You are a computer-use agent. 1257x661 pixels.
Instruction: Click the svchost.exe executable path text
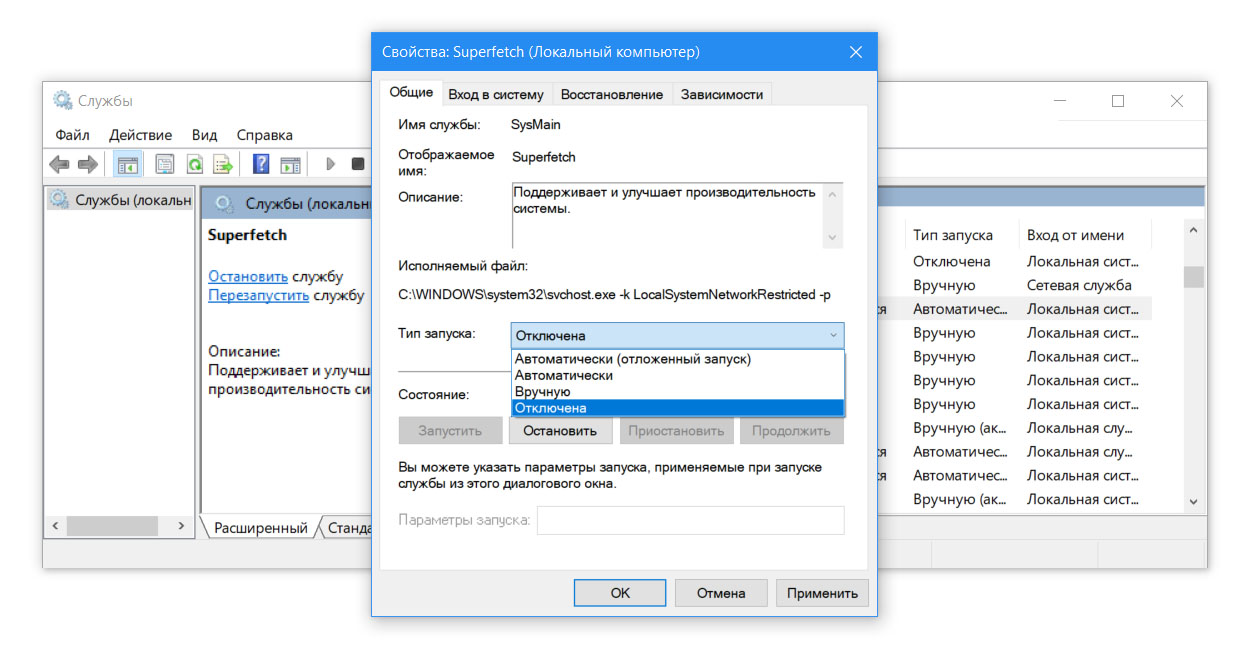pos(614,295)
